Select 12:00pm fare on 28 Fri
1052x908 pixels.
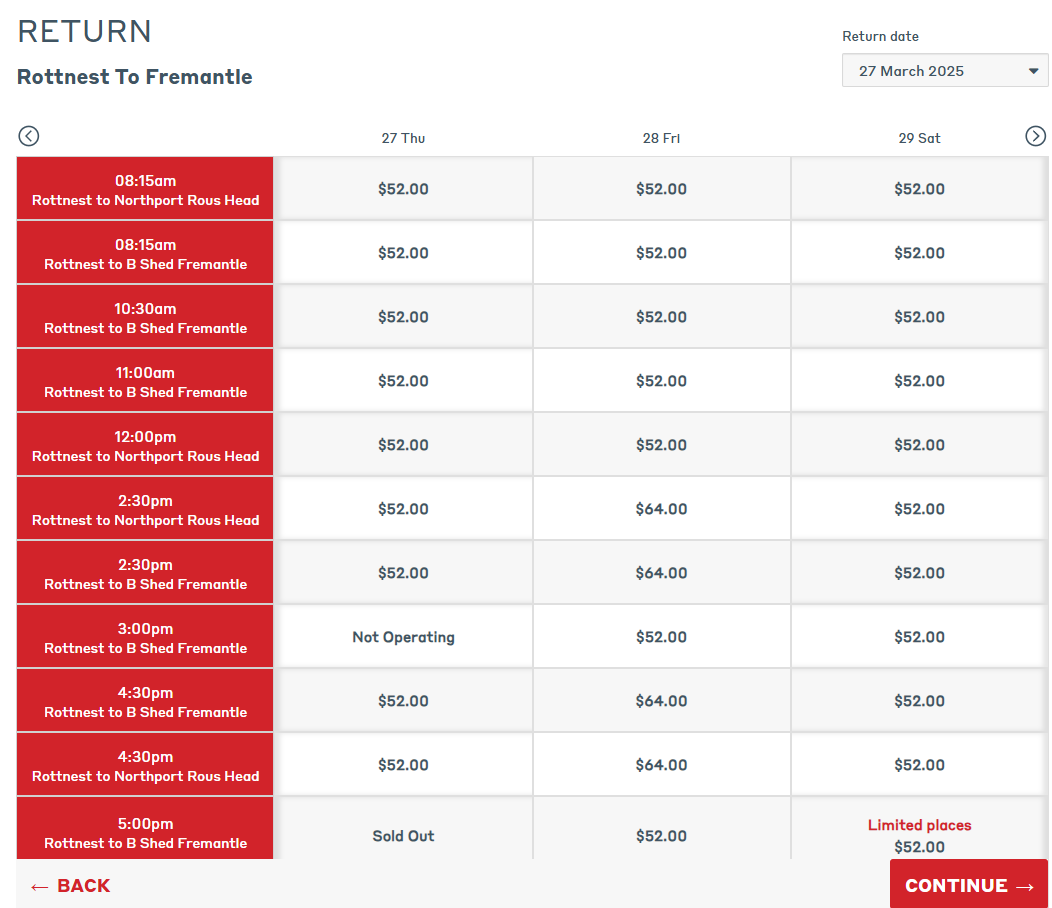(662, 445)
